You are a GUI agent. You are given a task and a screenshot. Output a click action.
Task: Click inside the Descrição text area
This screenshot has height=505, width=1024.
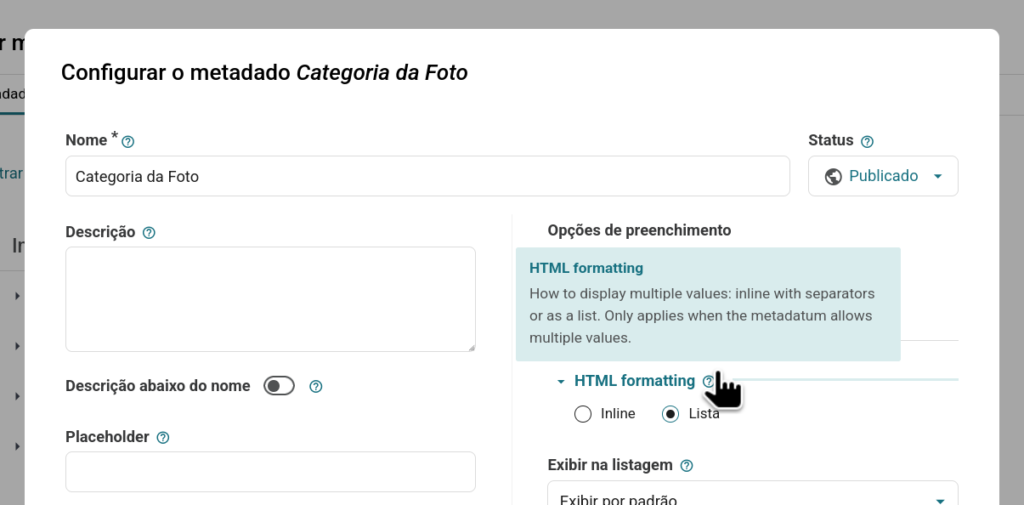tap(270, 299)
